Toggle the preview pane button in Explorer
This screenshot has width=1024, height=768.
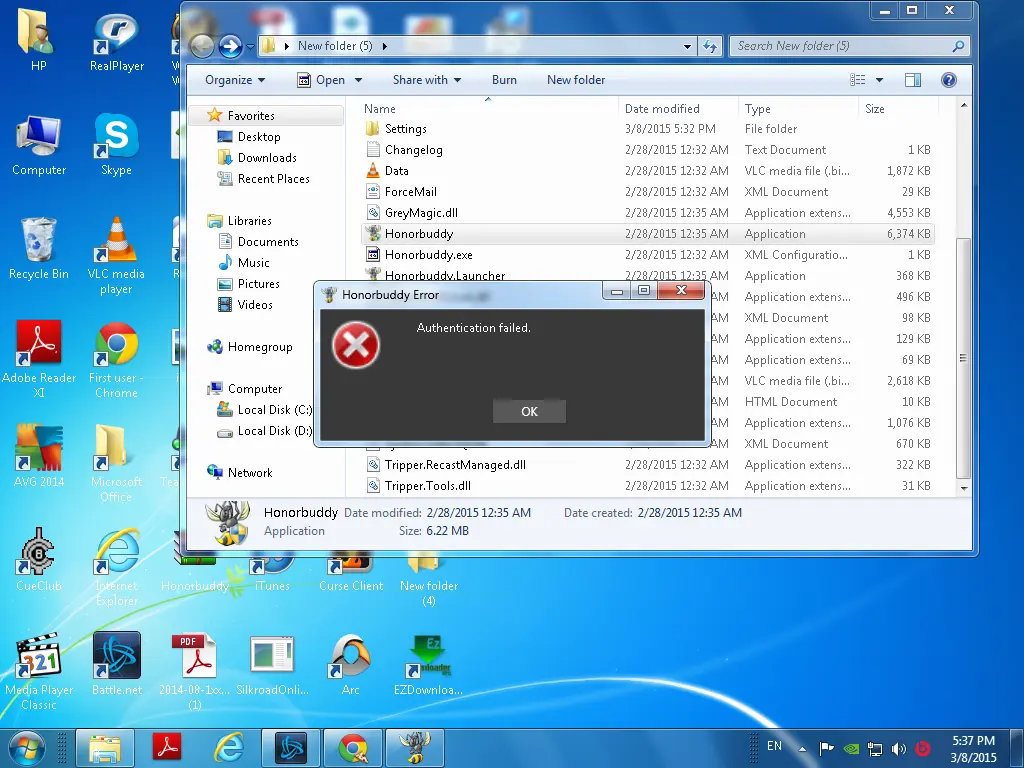pyautogui.click(x=912, y=80)
